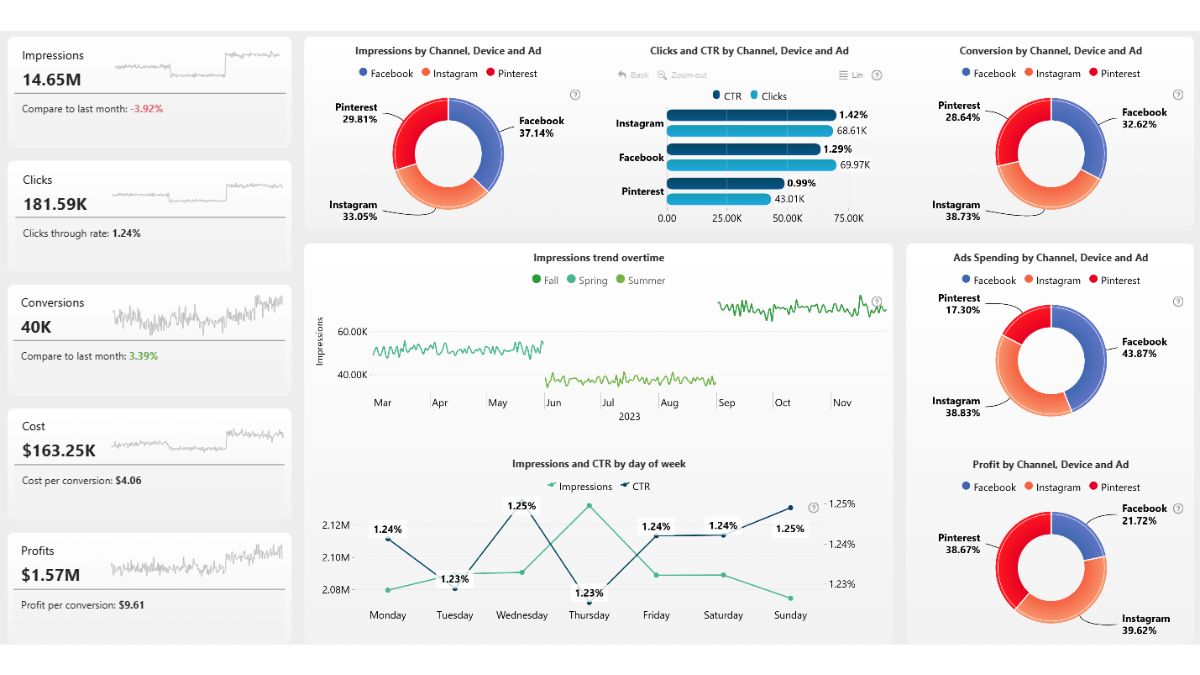1200x675 pixels.
Task: Open help icon in Clicks and CTR chart
Action: [x=877, y=75]
